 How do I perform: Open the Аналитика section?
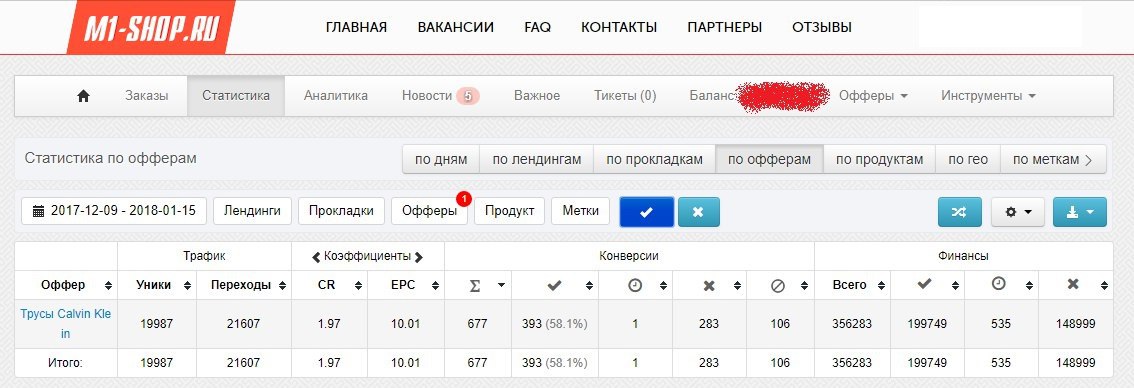336,96
